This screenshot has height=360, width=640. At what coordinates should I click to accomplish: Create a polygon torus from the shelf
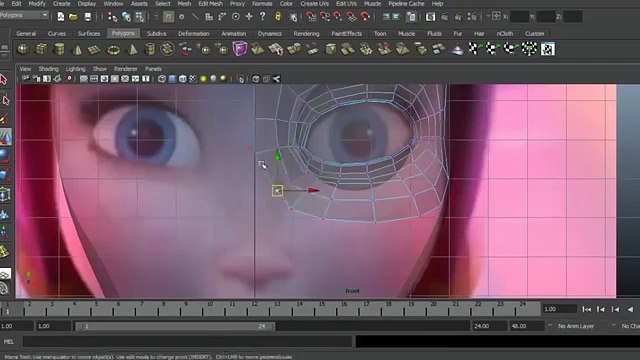tap(113, 49)
